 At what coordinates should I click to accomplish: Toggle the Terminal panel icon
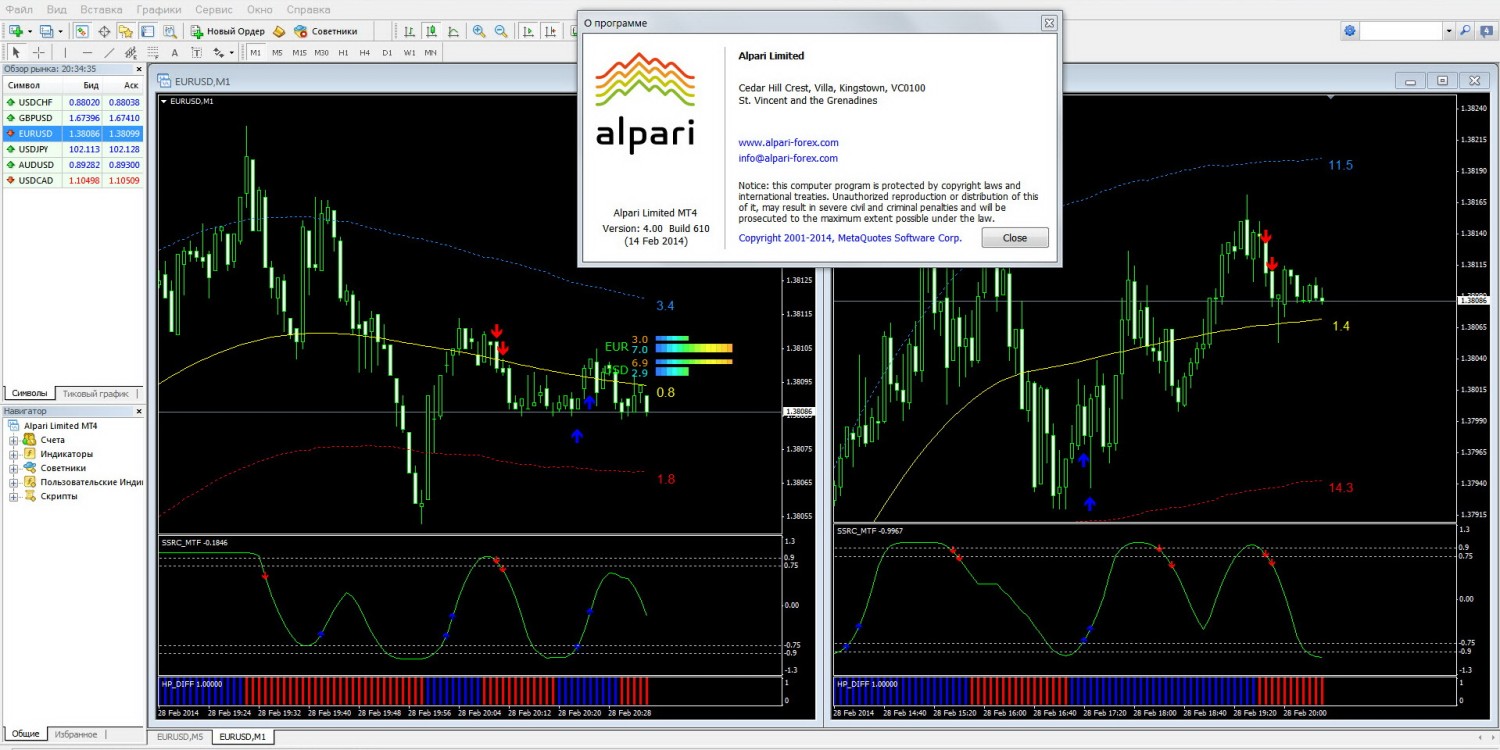point(148,31)
